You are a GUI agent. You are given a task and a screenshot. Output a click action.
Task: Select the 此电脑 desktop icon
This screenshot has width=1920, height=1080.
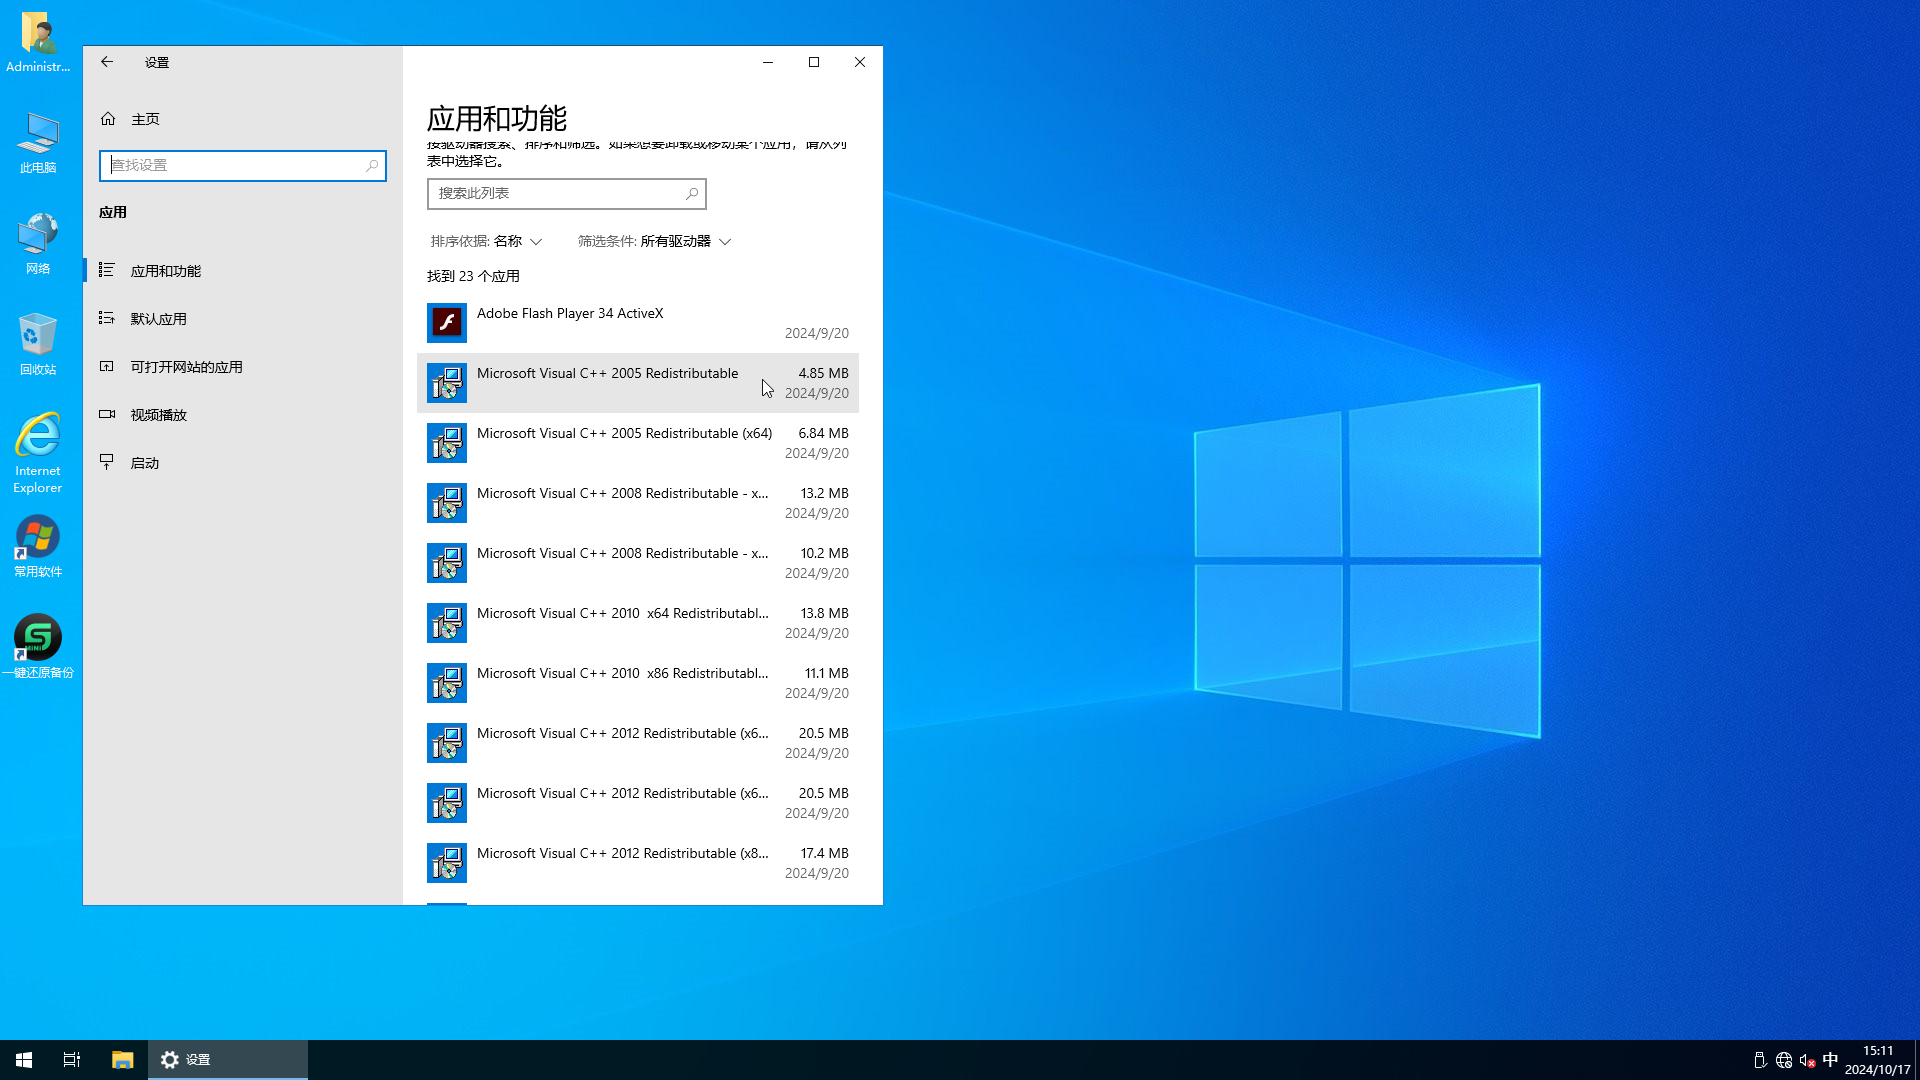(38, 143)
